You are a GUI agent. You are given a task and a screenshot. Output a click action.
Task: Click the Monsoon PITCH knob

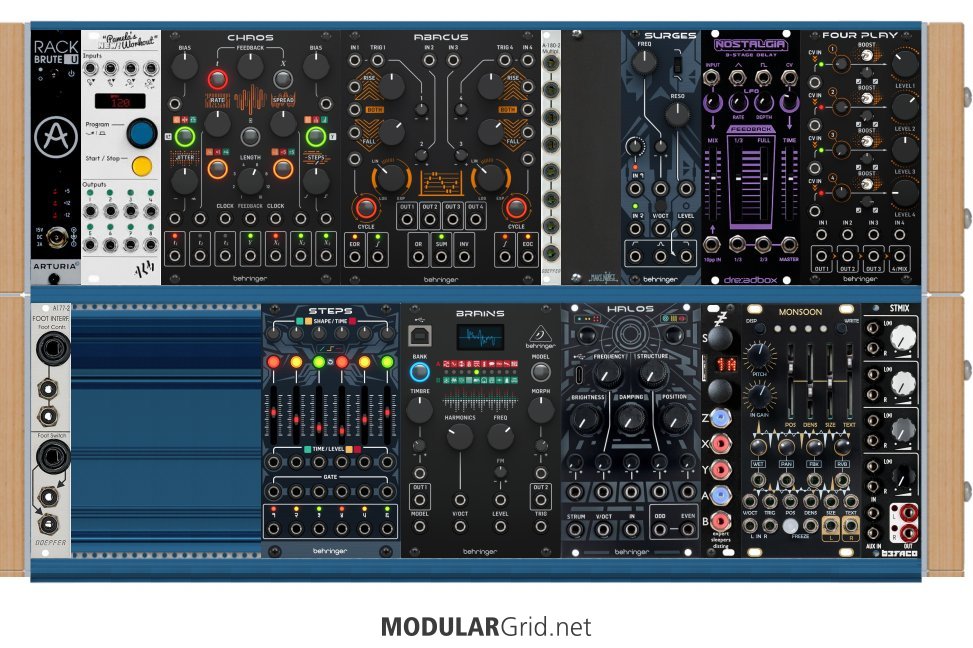[759, 354]
